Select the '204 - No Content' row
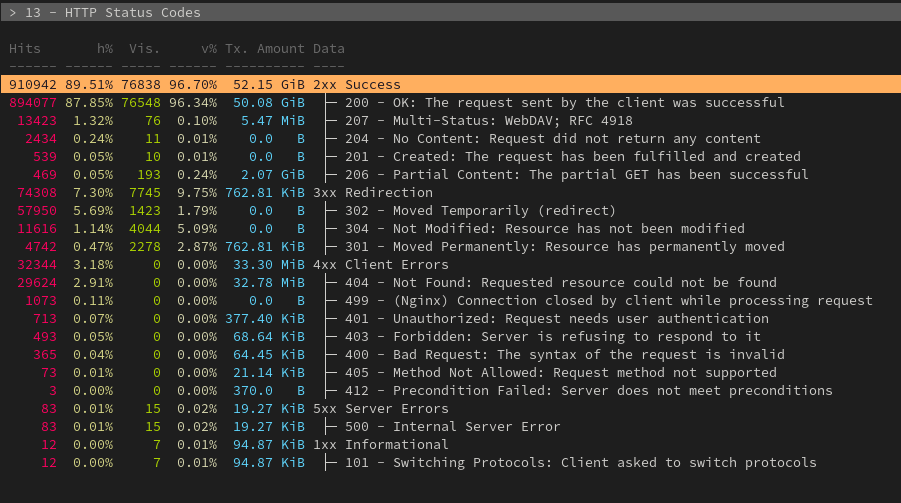901x503 pixels. (552, 139)
